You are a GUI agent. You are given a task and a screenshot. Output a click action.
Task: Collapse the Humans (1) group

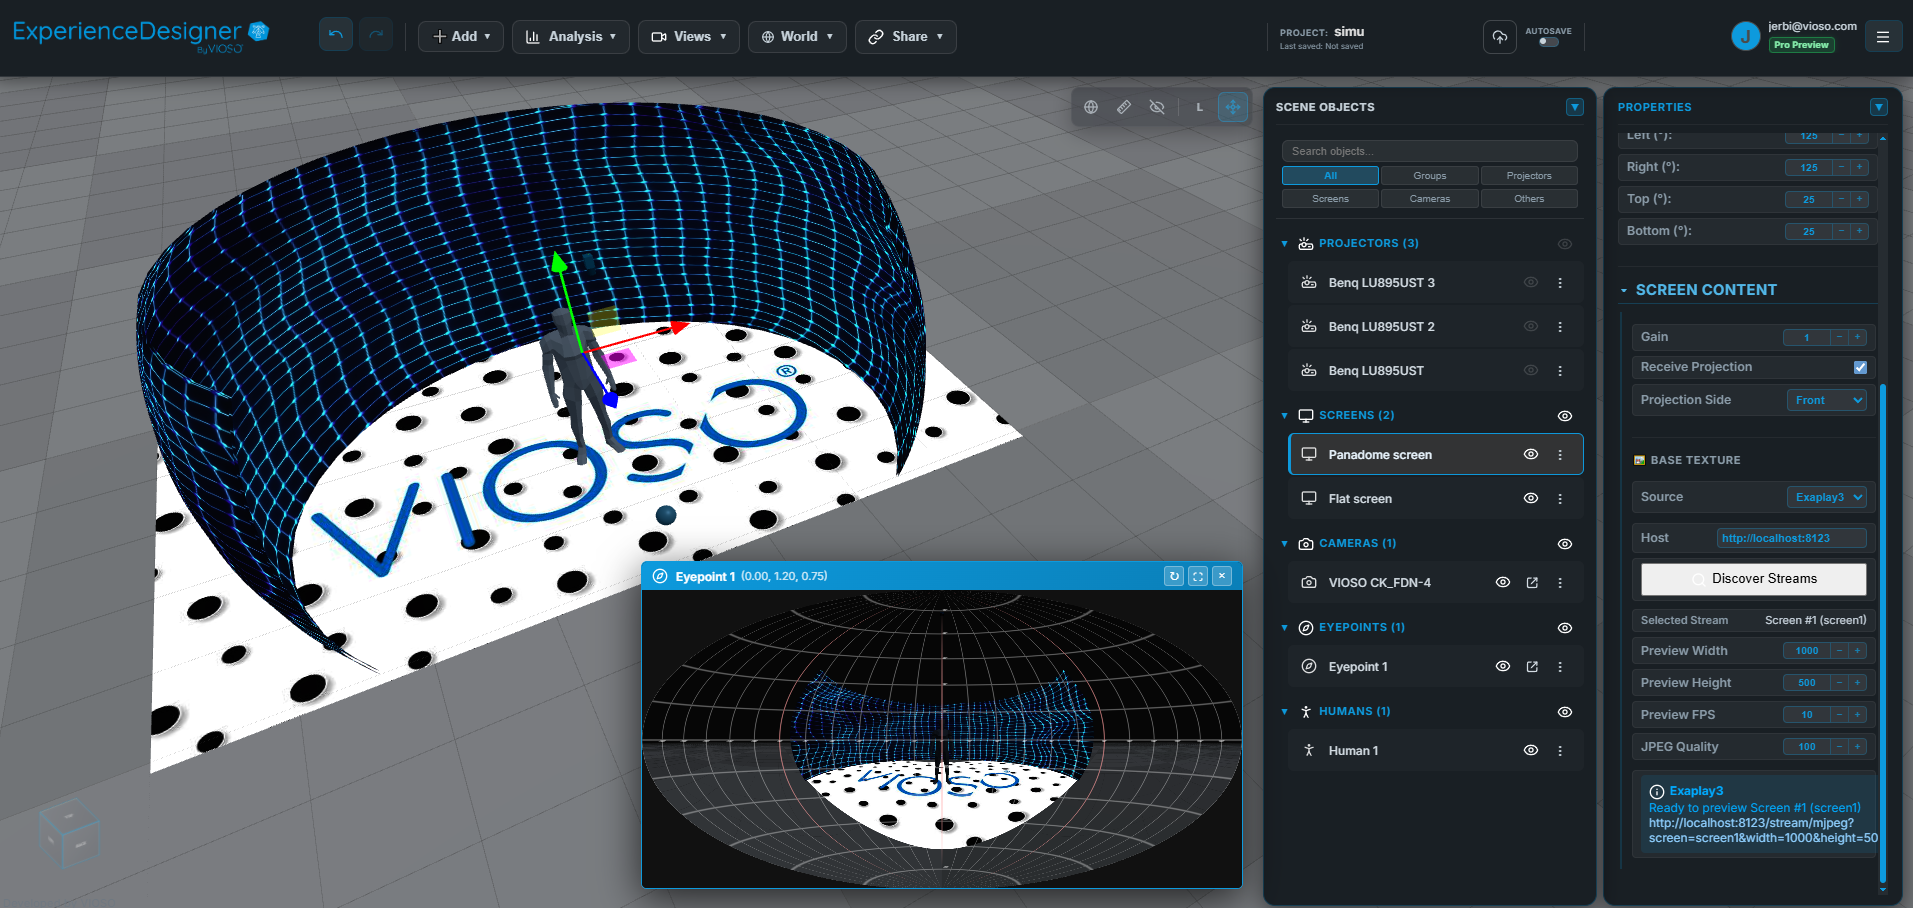tap(1285, 712)
